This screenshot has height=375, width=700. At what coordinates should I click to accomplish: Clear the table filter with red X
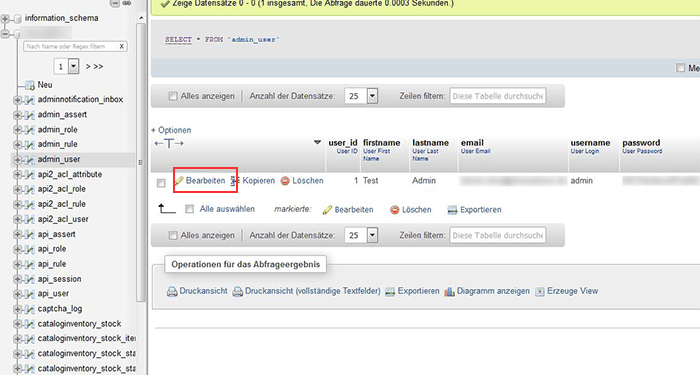click(121, 46)
